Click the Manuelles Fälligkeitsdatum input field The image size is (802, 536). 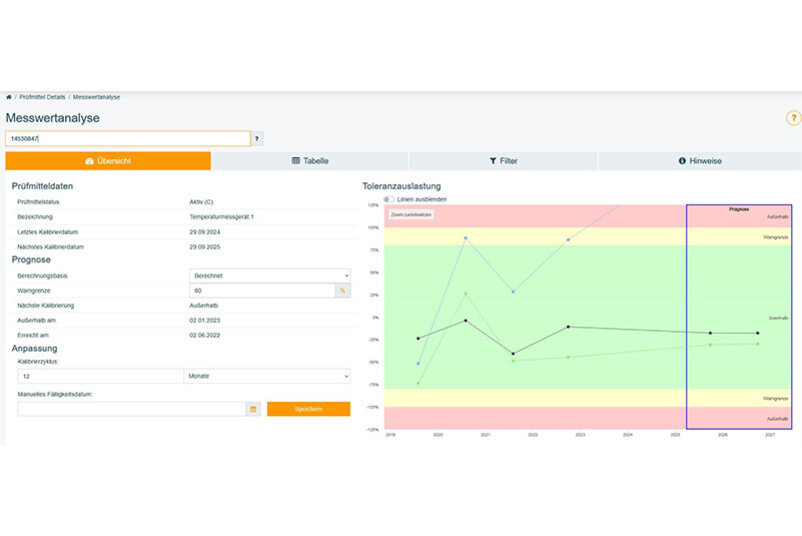point(125,409)
